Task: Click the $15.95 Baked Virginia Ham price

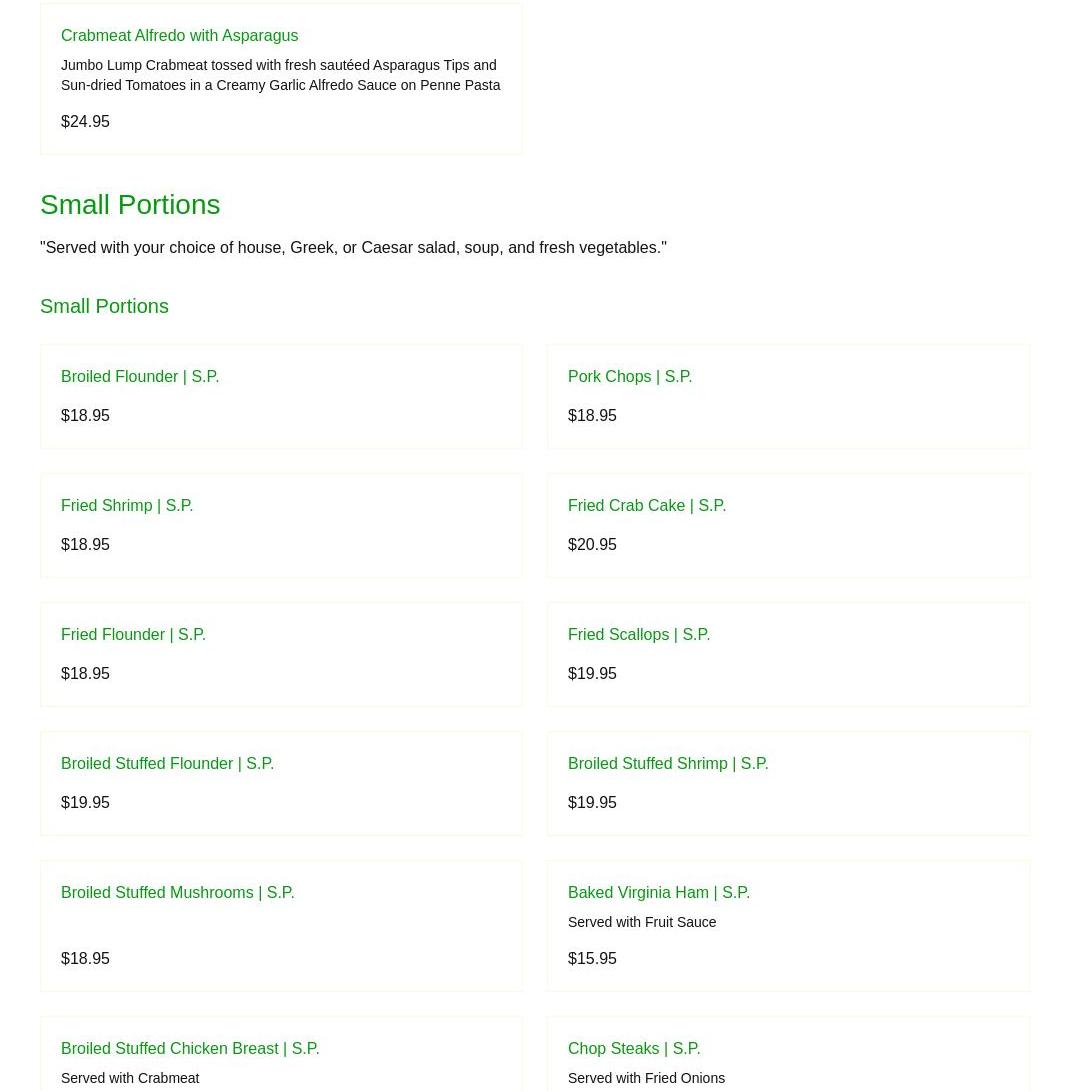Action: click(592, 959)
